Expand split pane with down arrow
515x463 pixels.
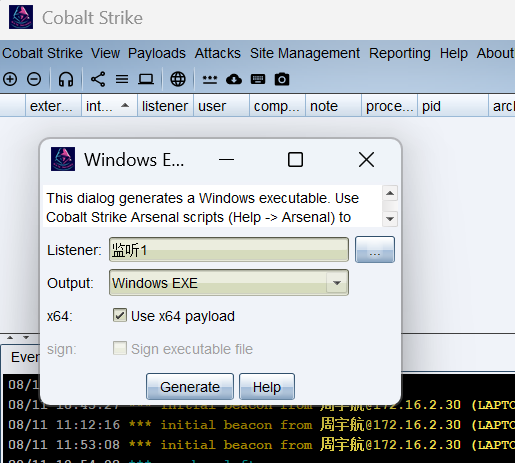(x=26, y=338)
